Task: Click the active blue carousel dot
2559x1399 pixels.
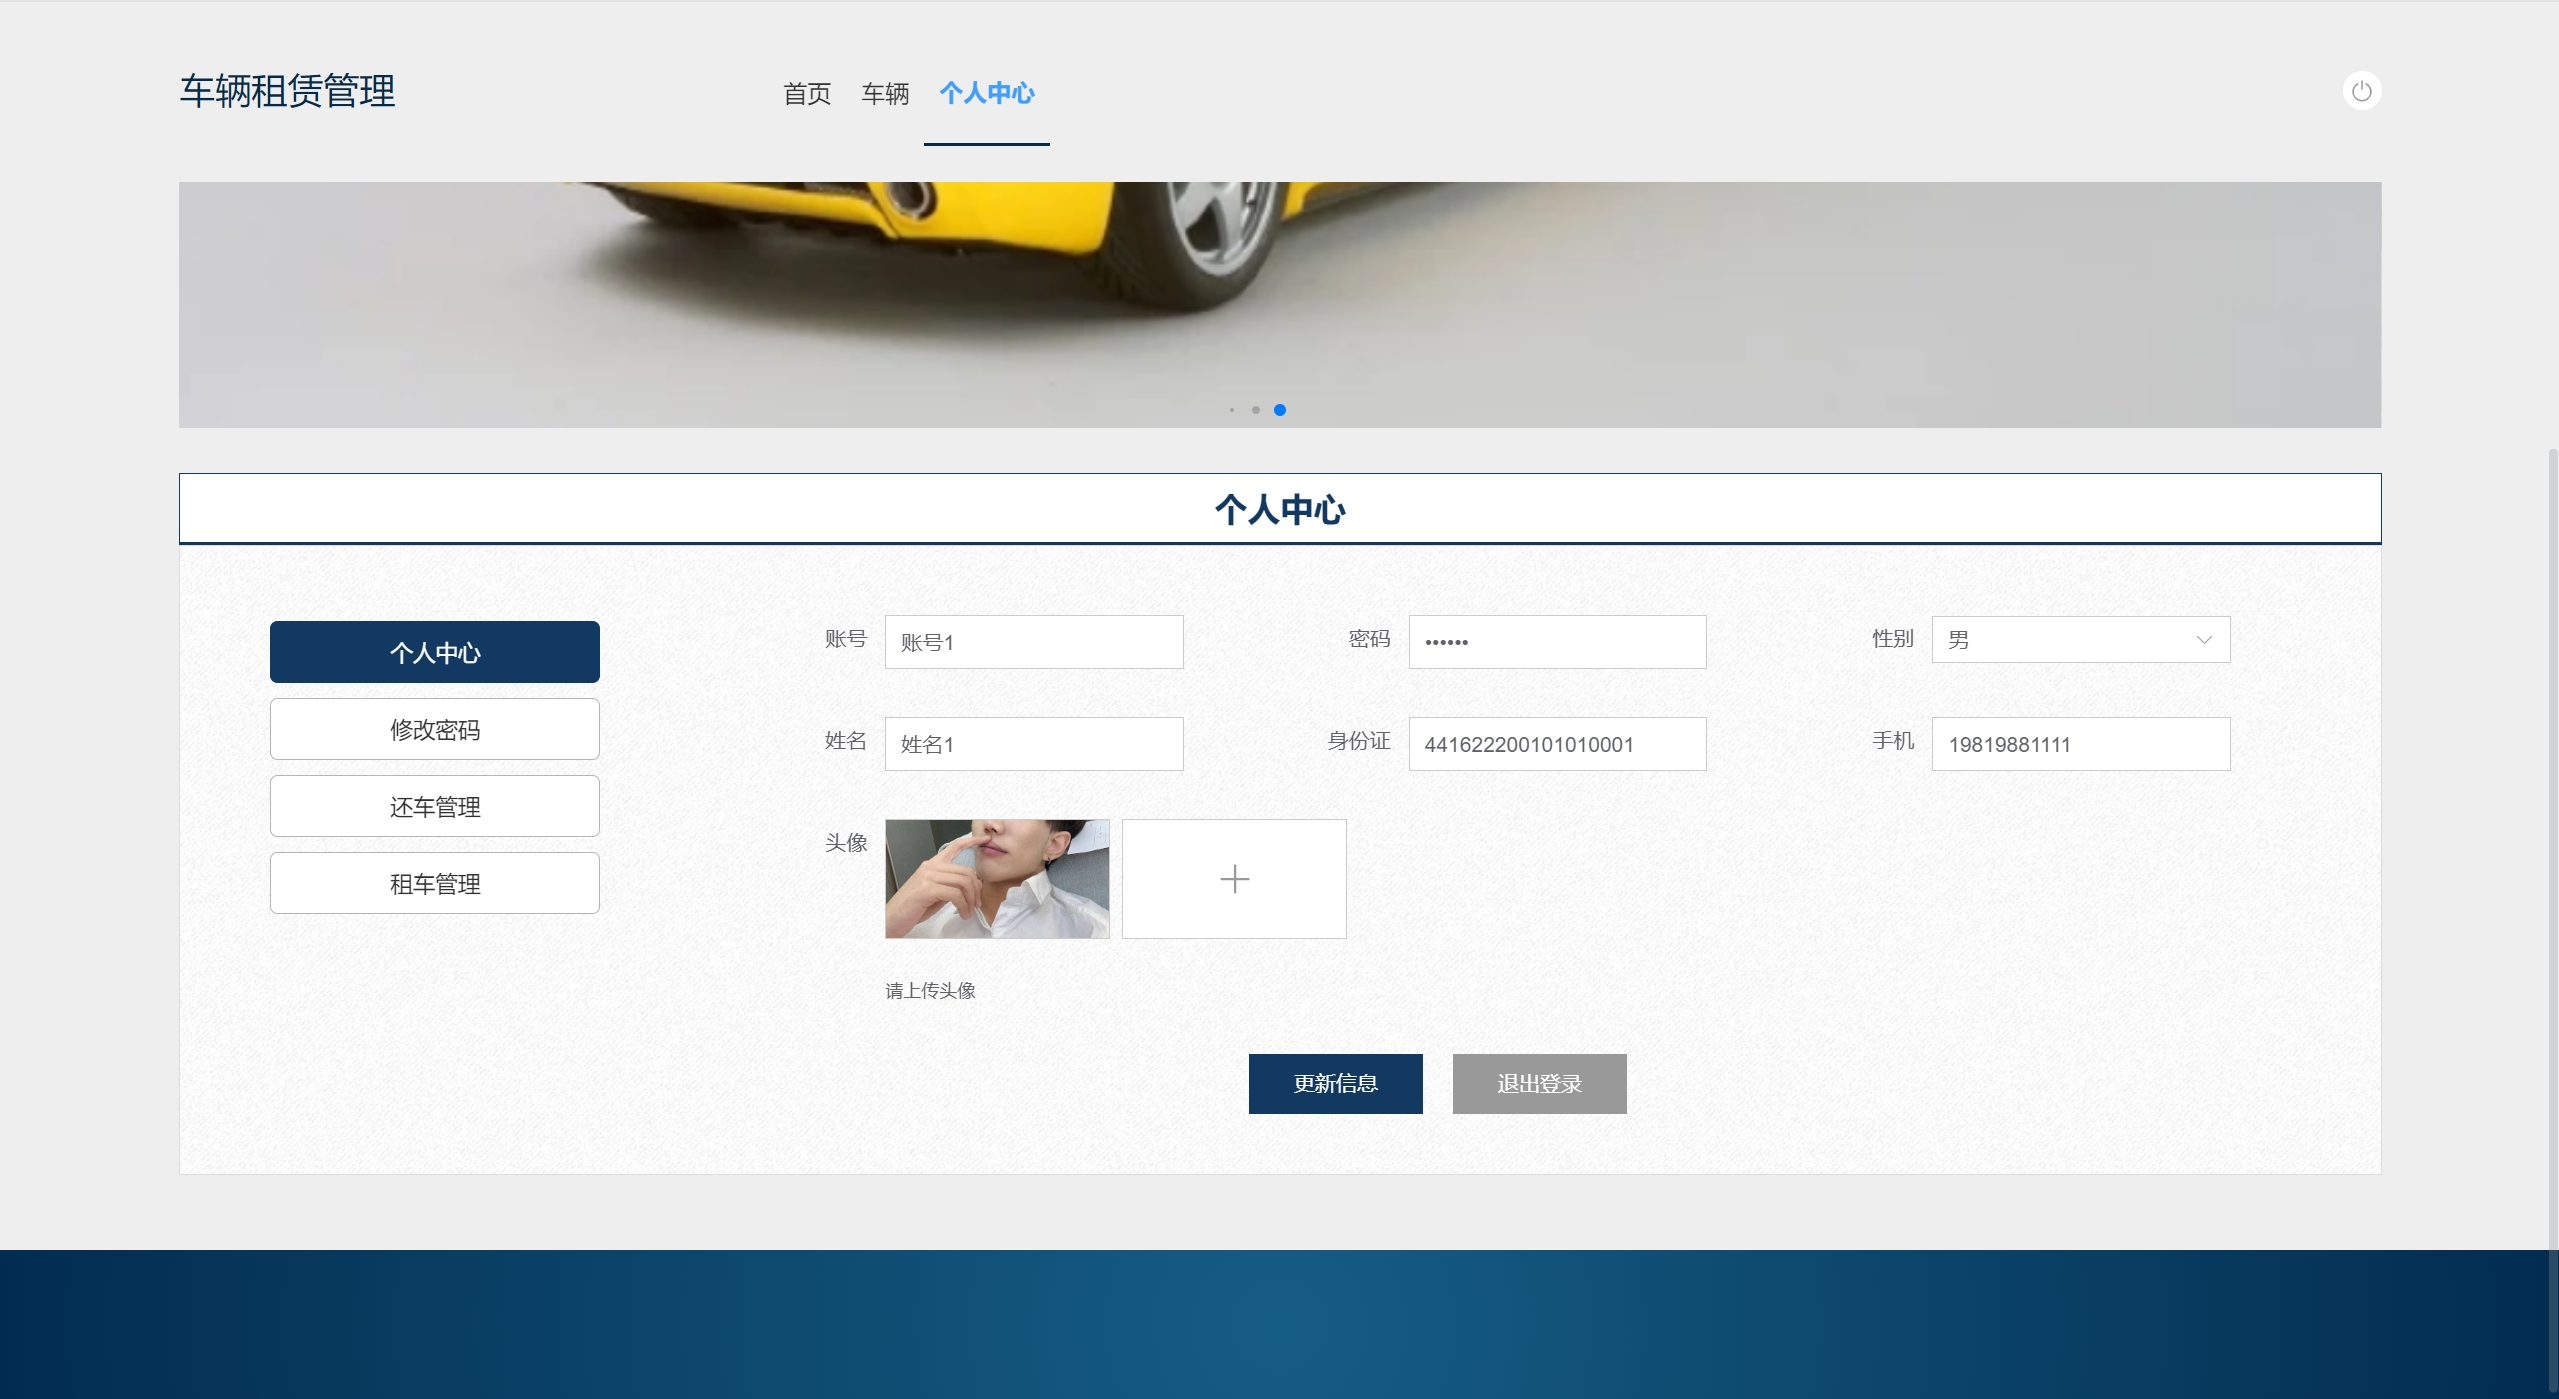Action: tap(1280, 410)
